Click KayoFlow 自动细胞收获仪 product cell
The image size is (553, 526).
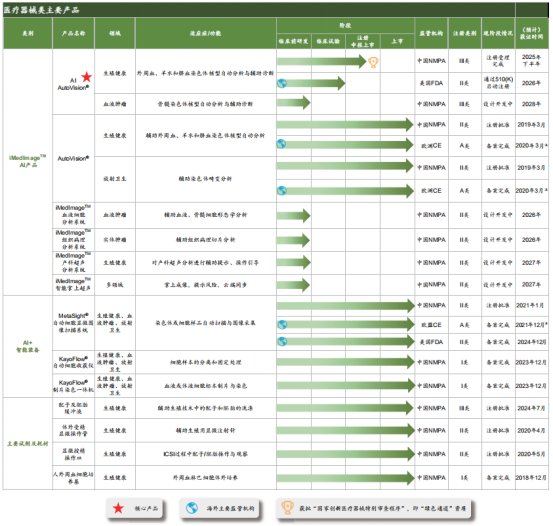(x=73, y=362)
